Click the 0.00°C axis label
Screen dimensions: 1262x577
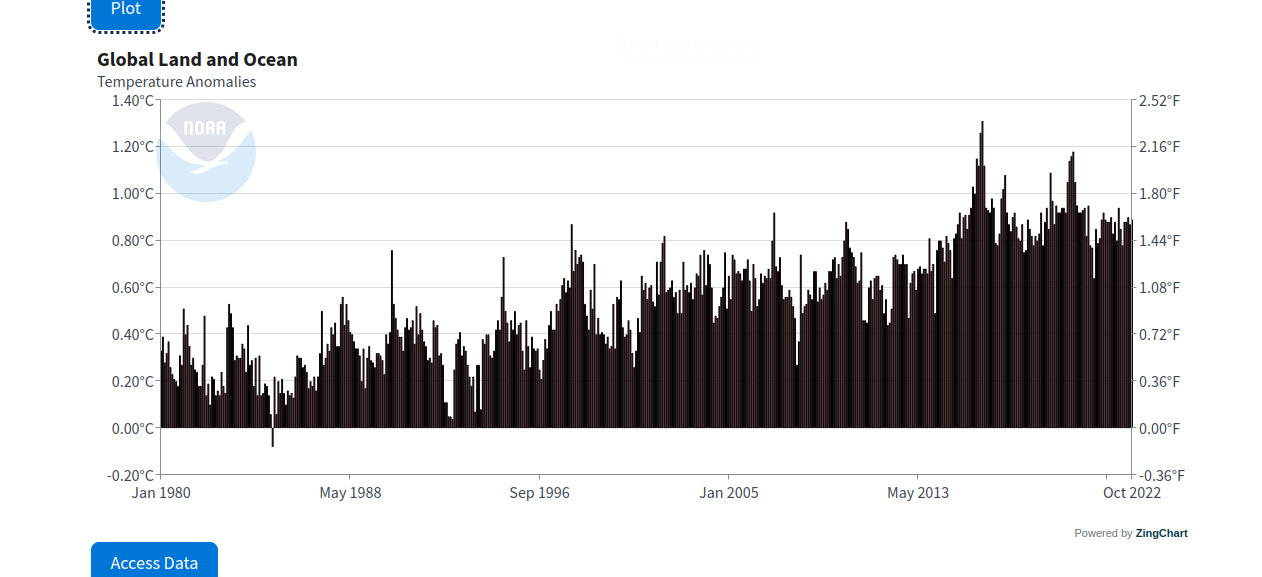(x=133, y=429)
